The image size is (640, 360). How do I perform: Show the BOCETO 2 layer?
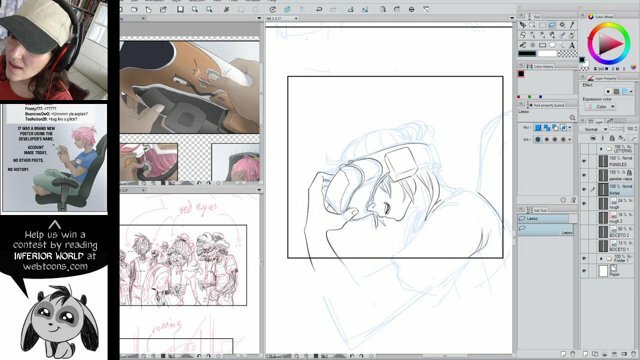click(x=584, y=232)
